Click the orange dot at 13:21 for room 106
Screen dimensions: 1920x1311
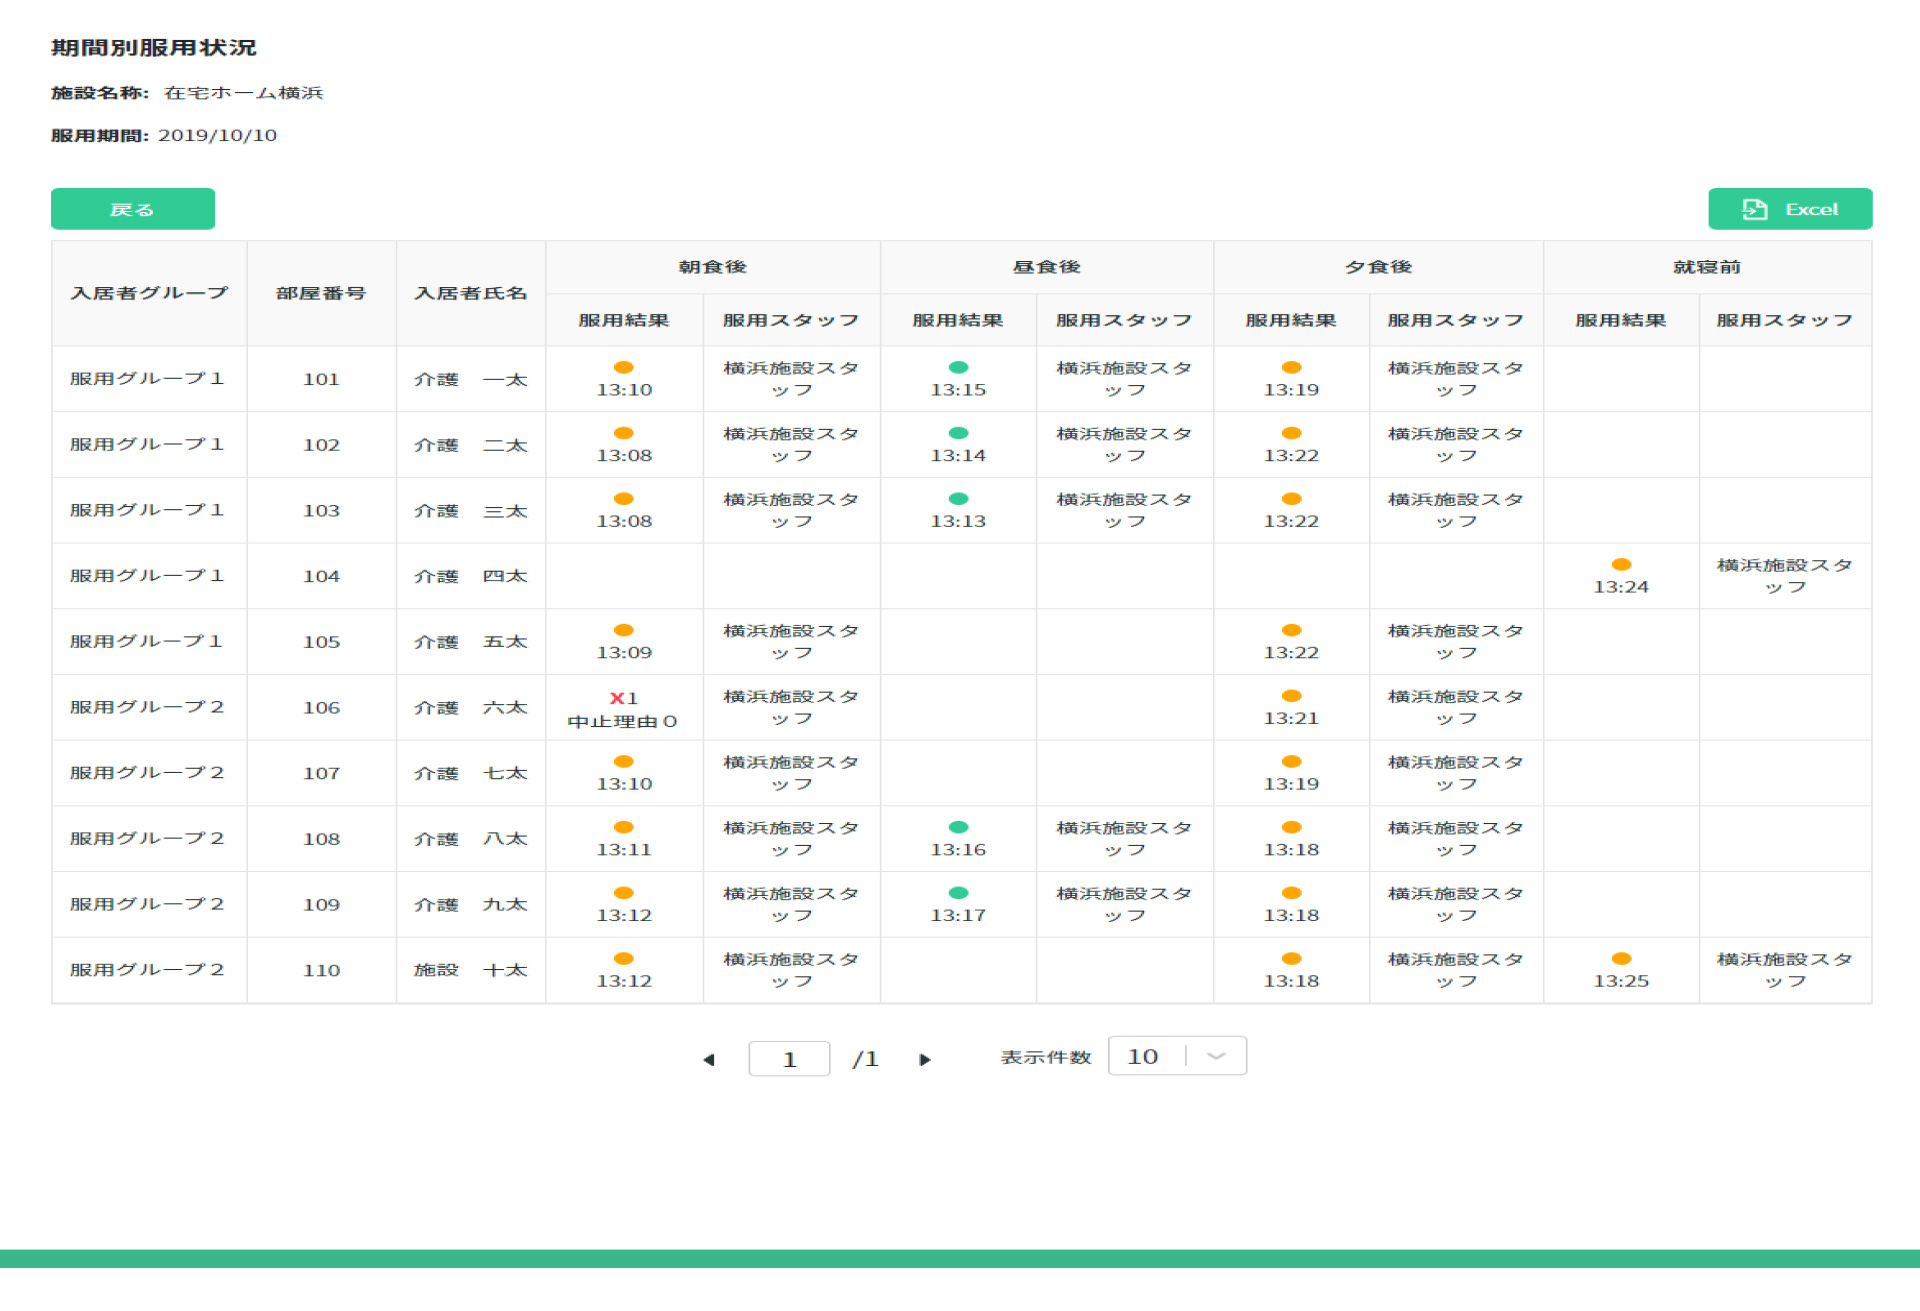tap(1291, 696)
